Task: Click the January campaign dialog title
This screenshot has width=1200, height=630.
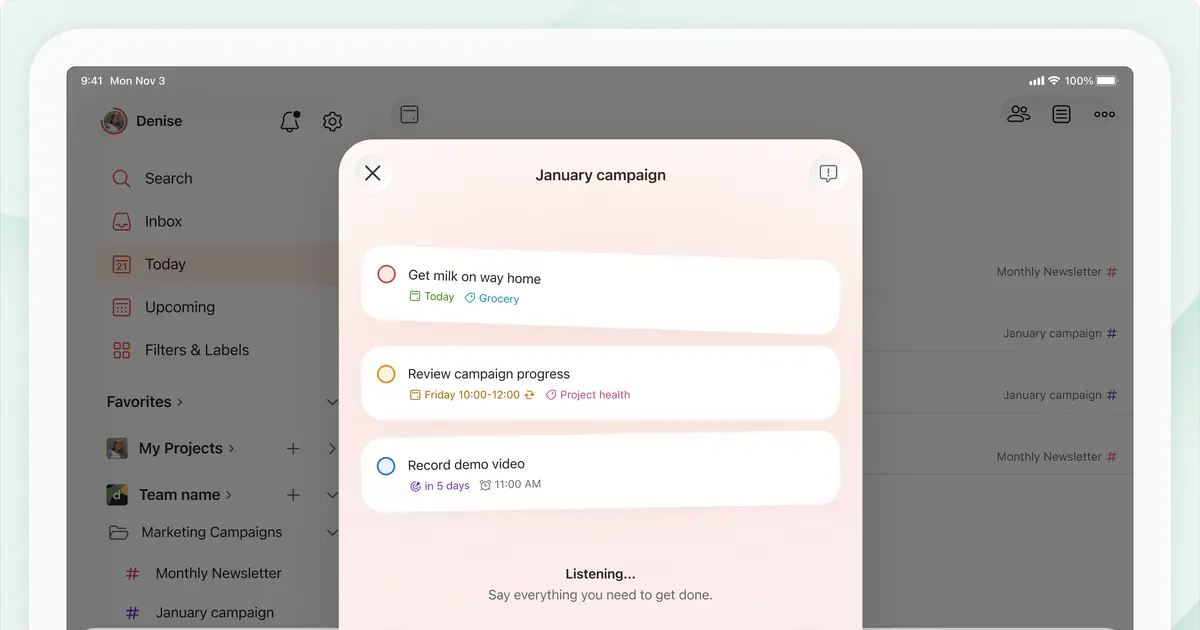Action: (600, 175)
